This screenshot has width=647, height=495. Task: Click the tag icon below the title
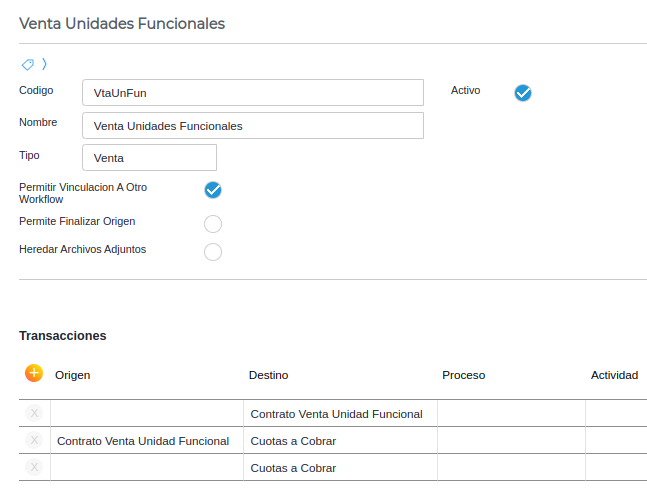pyautogui.click(x=28, y=65)
